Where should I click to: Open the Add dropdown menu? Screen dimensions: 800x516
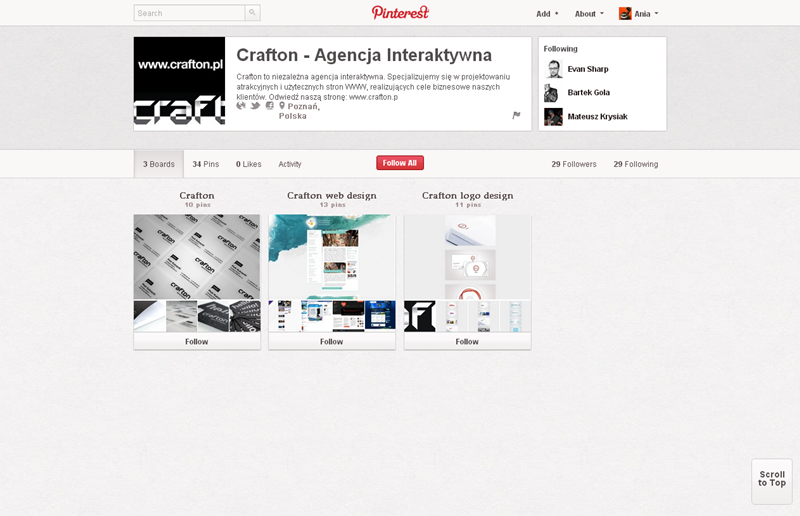(547, 14)
